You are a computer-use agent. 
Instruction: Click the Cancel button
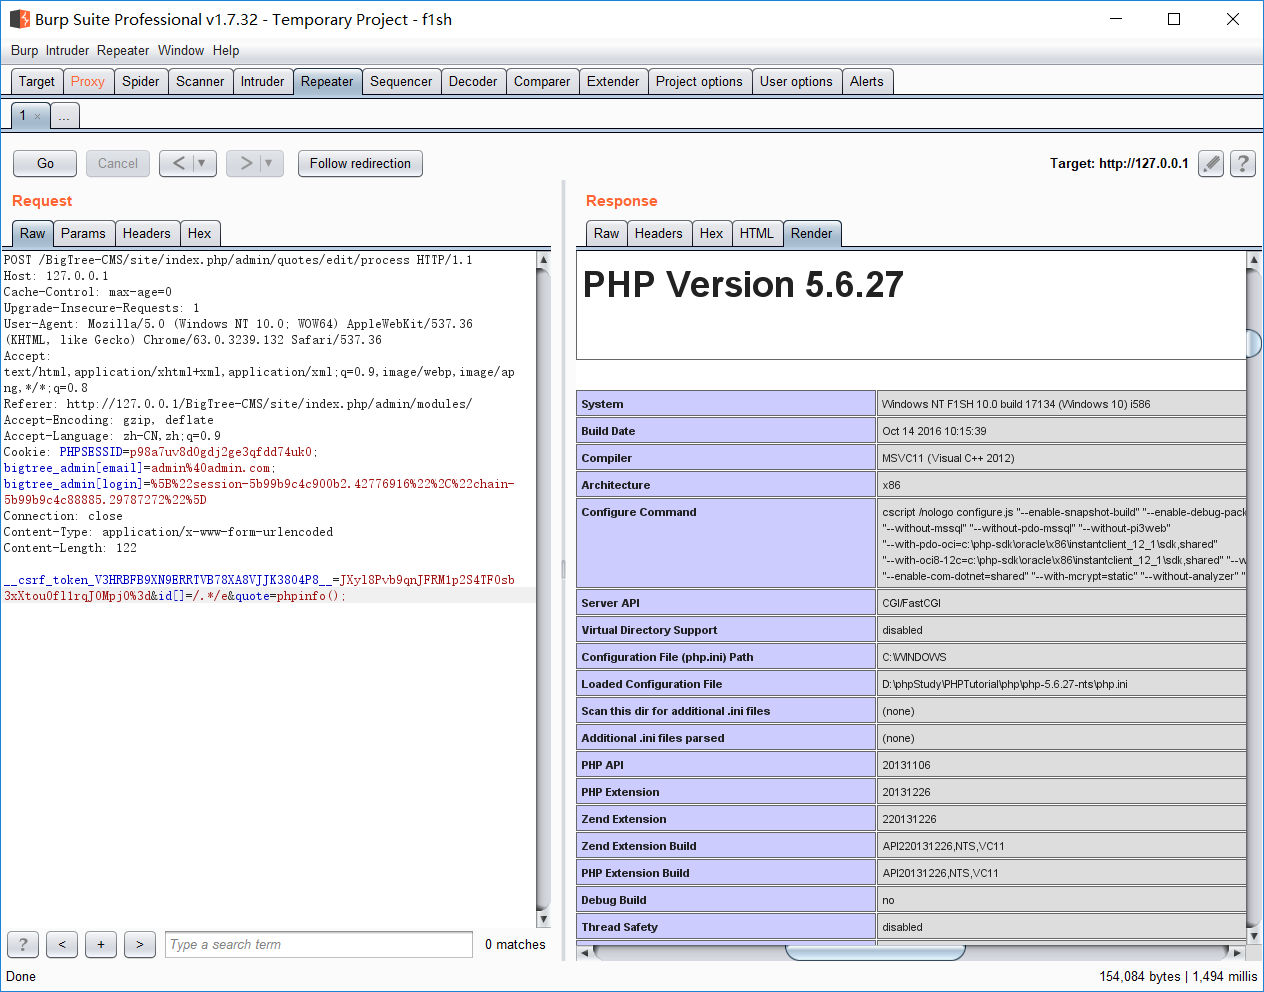[x=118, y=163]
